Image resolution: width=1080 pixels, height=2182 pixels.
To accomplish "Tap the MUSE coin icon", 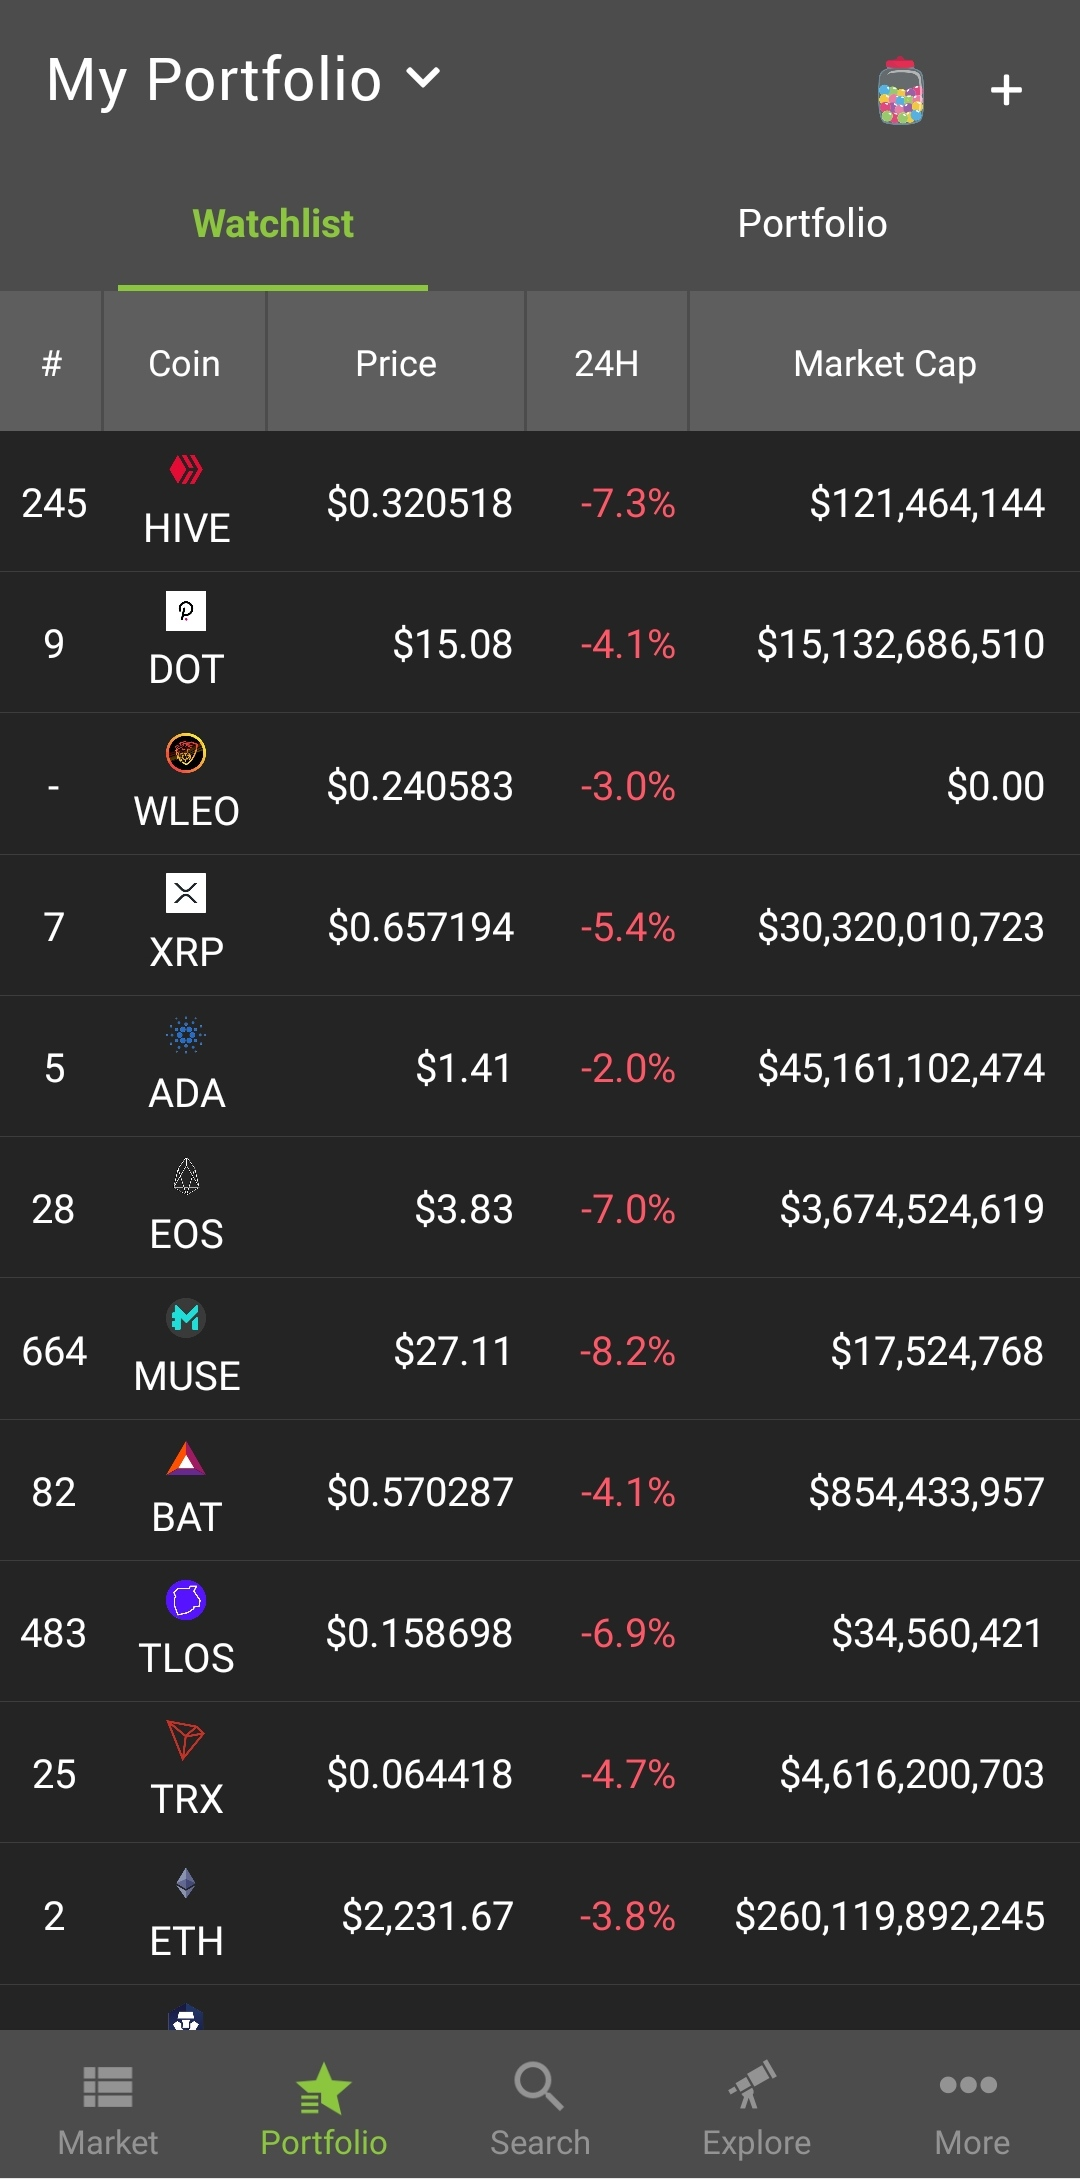I will click(x=186, y=1318).
